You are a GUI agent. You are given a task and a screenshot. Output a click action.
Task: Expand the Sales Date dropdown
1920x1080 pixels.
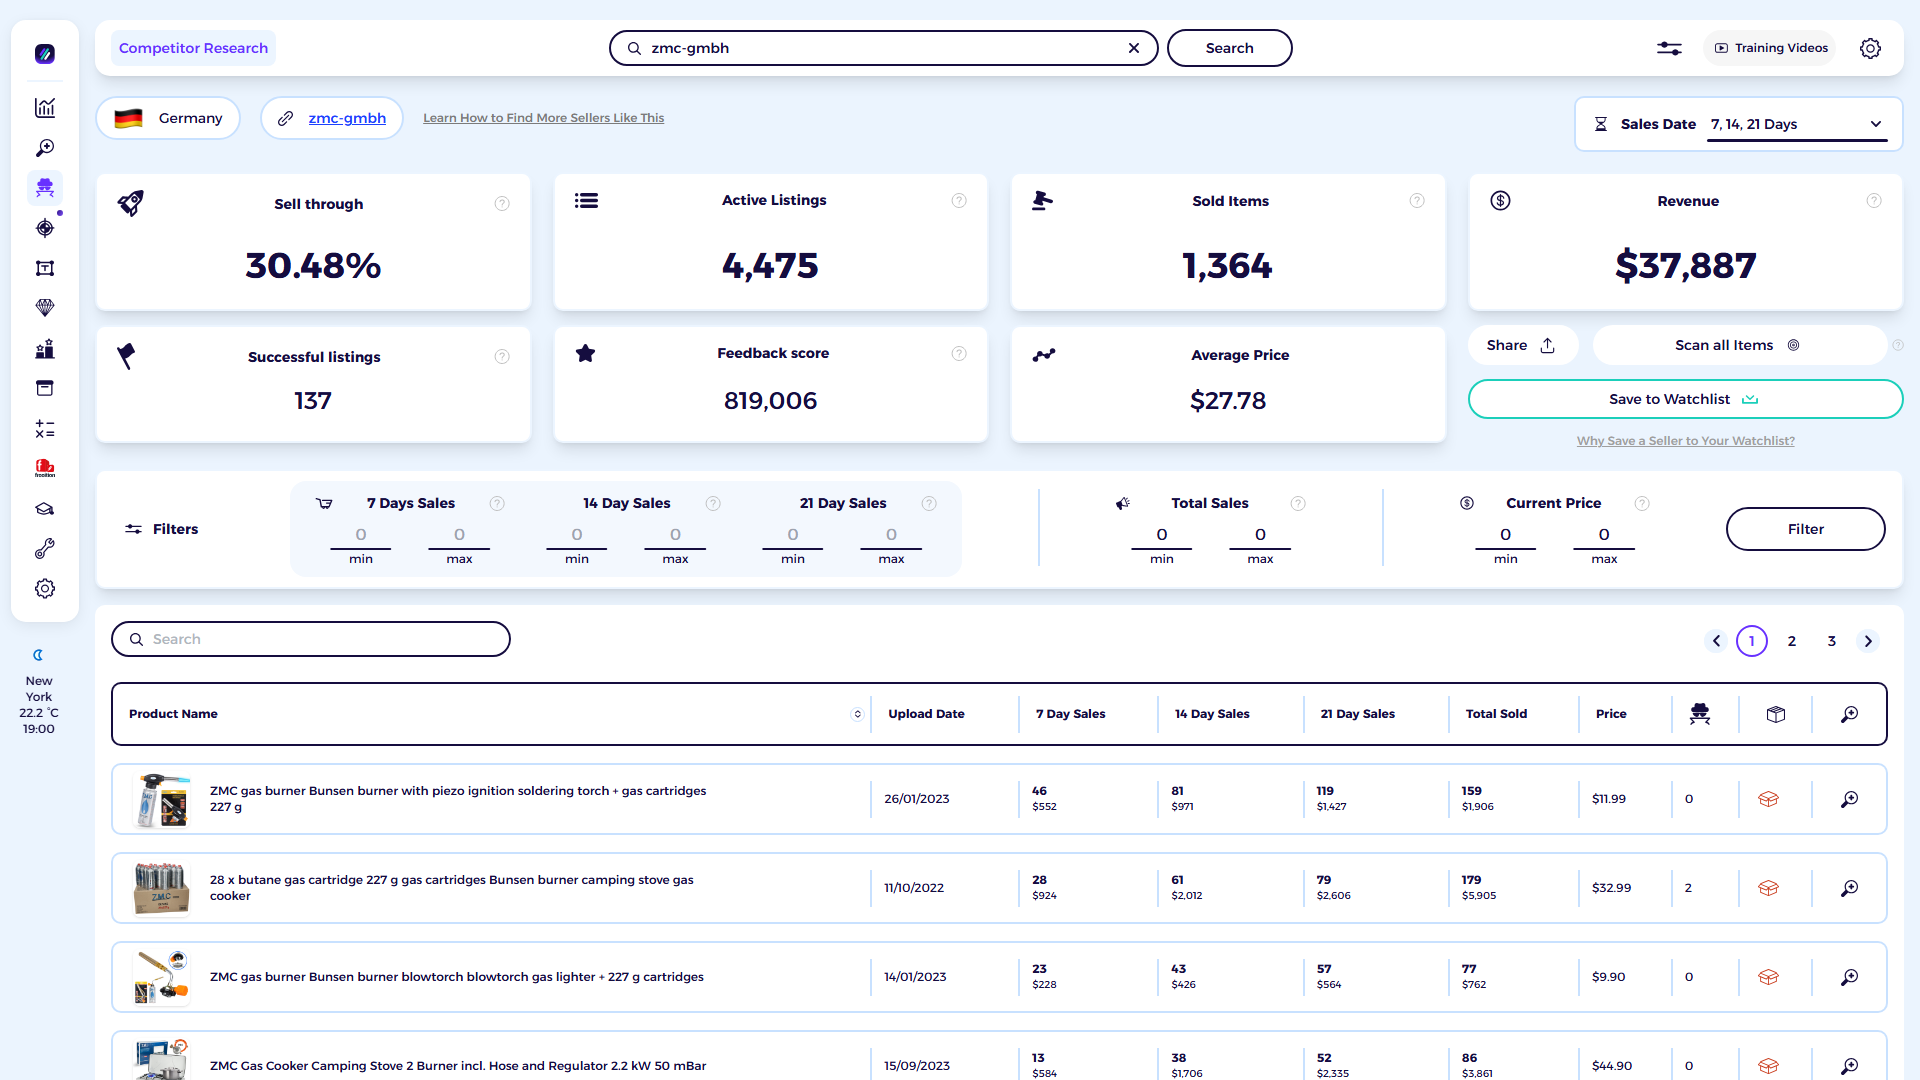[x=1796, y=124]
